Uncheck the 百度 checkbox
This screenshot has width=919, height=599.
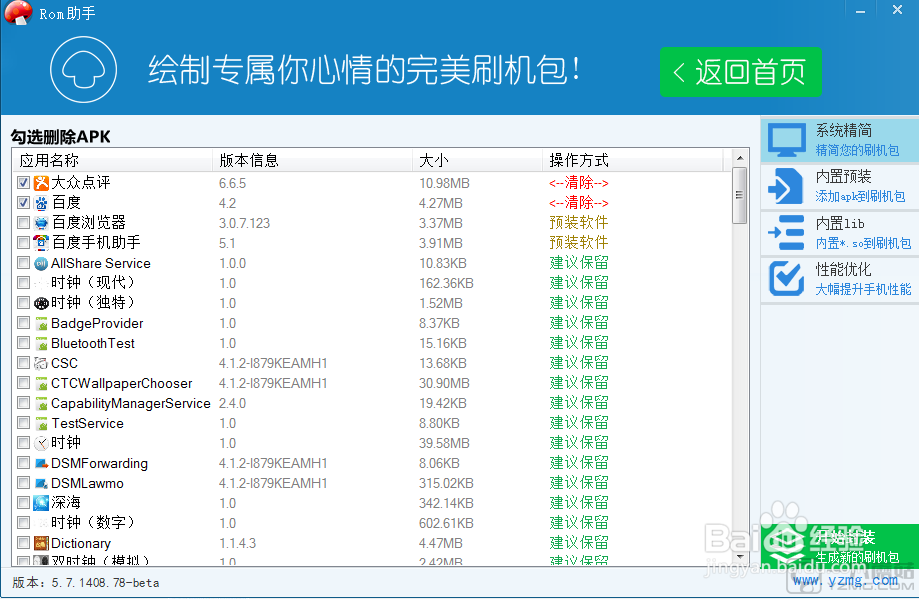click(x=23, y=203)
